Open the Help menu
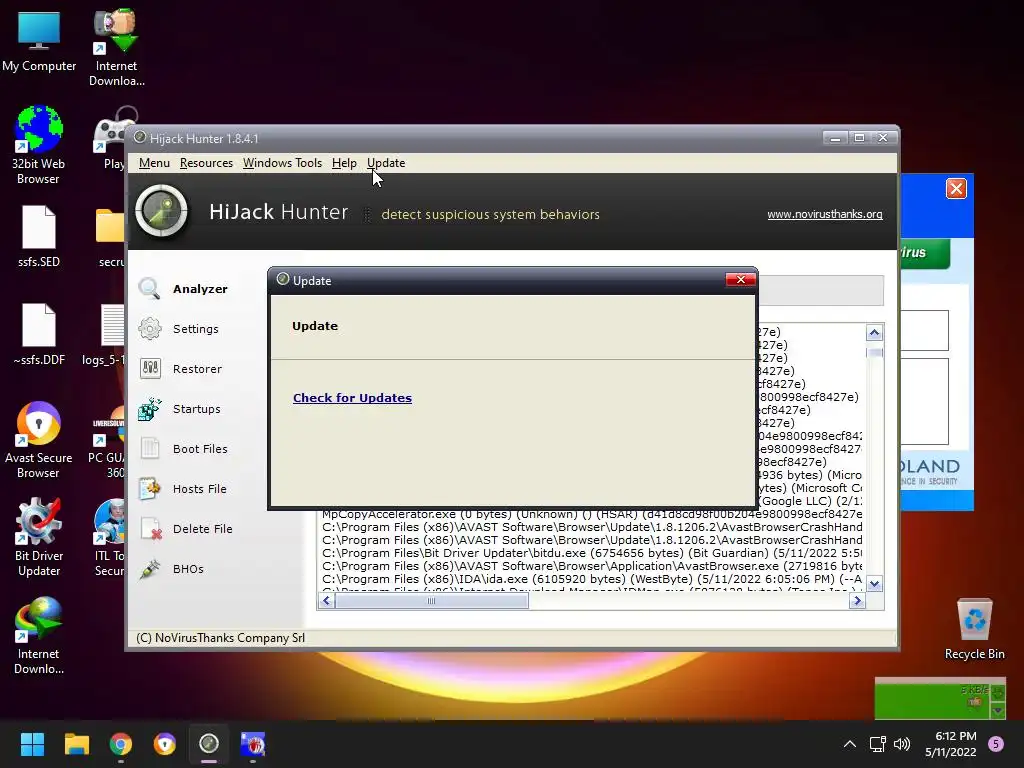Viewport: 1024px width, 768px height. [344, 163]
